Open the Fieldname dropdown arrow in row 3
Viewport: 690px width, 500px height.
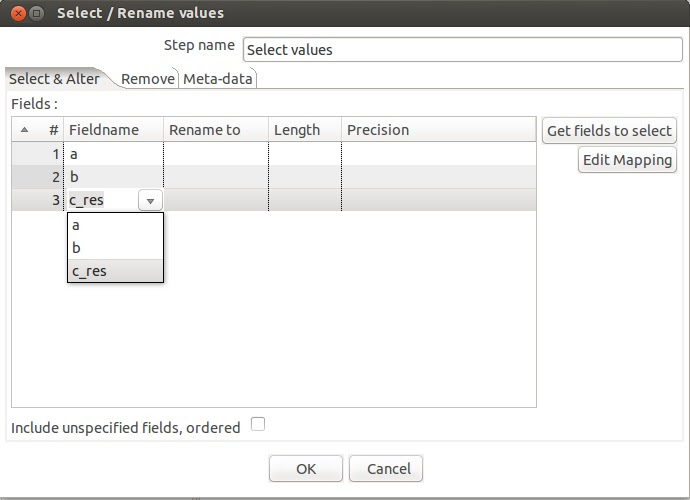click(x=150, y=201)
